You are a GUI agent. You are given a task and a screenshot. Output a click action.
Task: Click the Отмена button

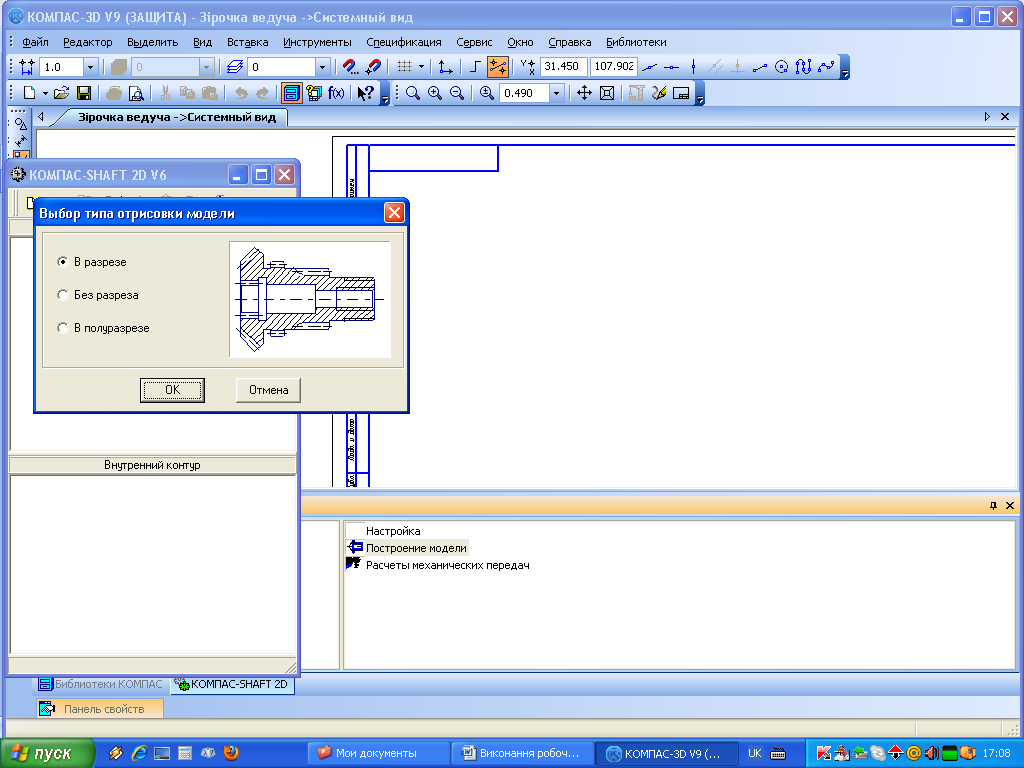tap(268, 390)
